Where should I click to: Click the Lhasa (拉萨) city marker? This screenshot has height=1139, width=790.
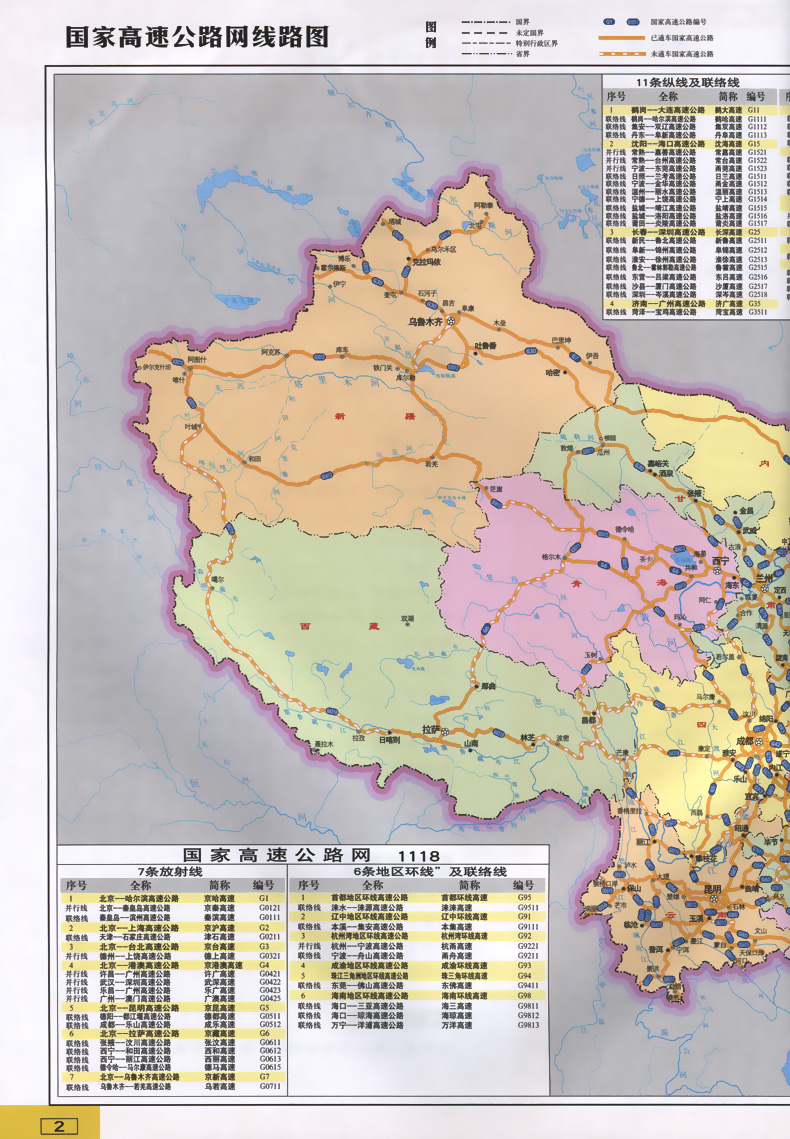pos(445,730)
